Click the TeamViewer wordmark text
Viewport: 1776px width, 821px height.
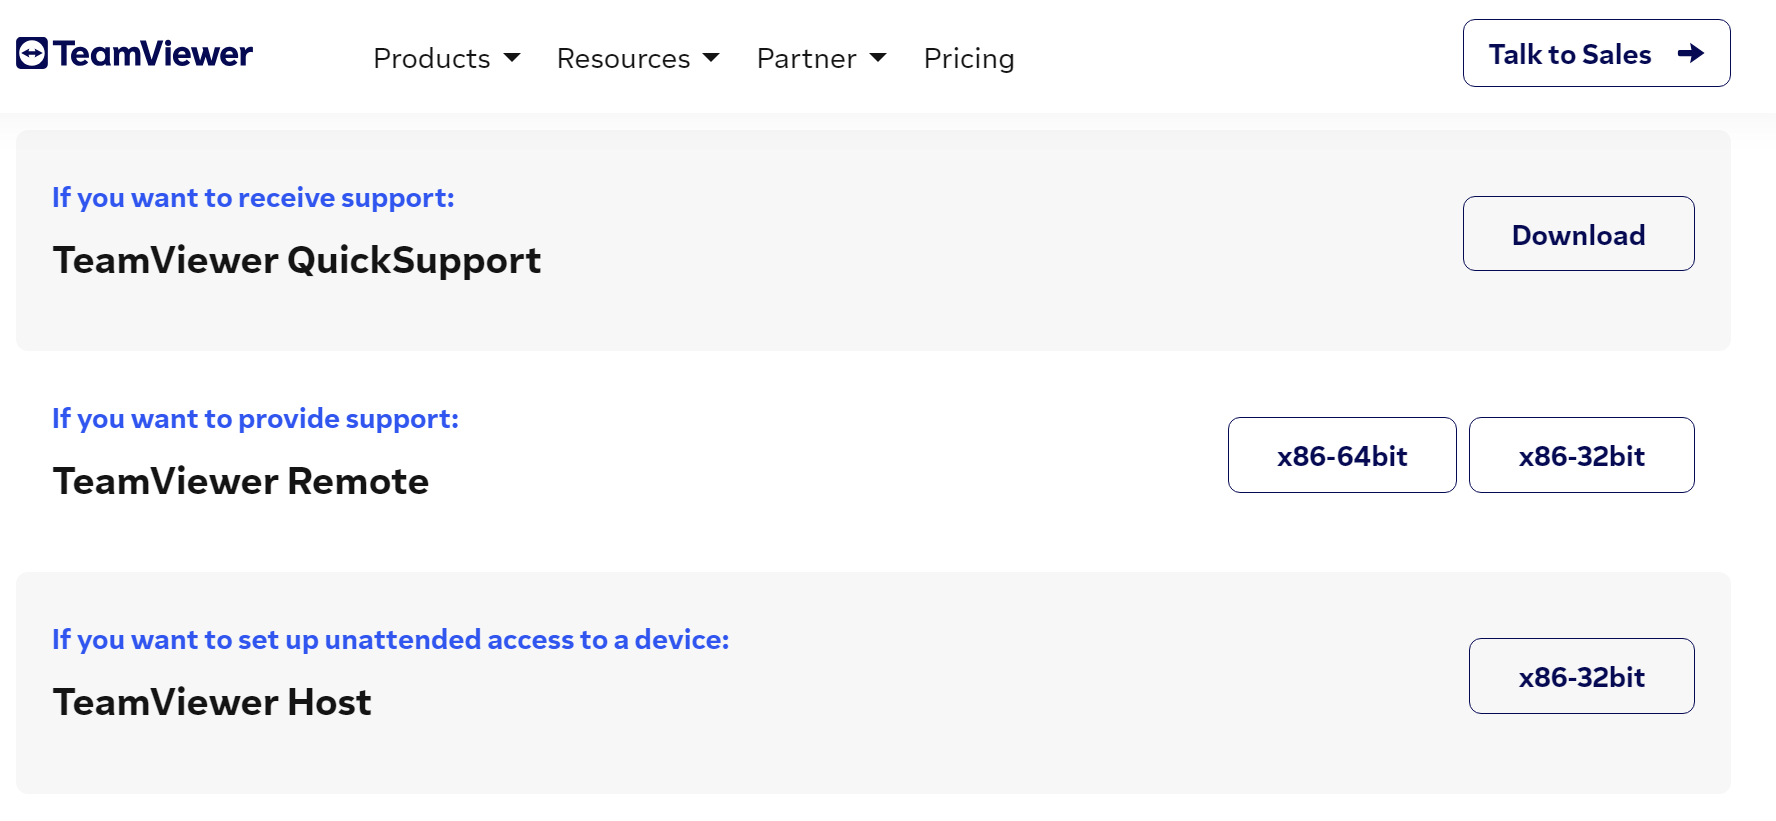point(153,54)
